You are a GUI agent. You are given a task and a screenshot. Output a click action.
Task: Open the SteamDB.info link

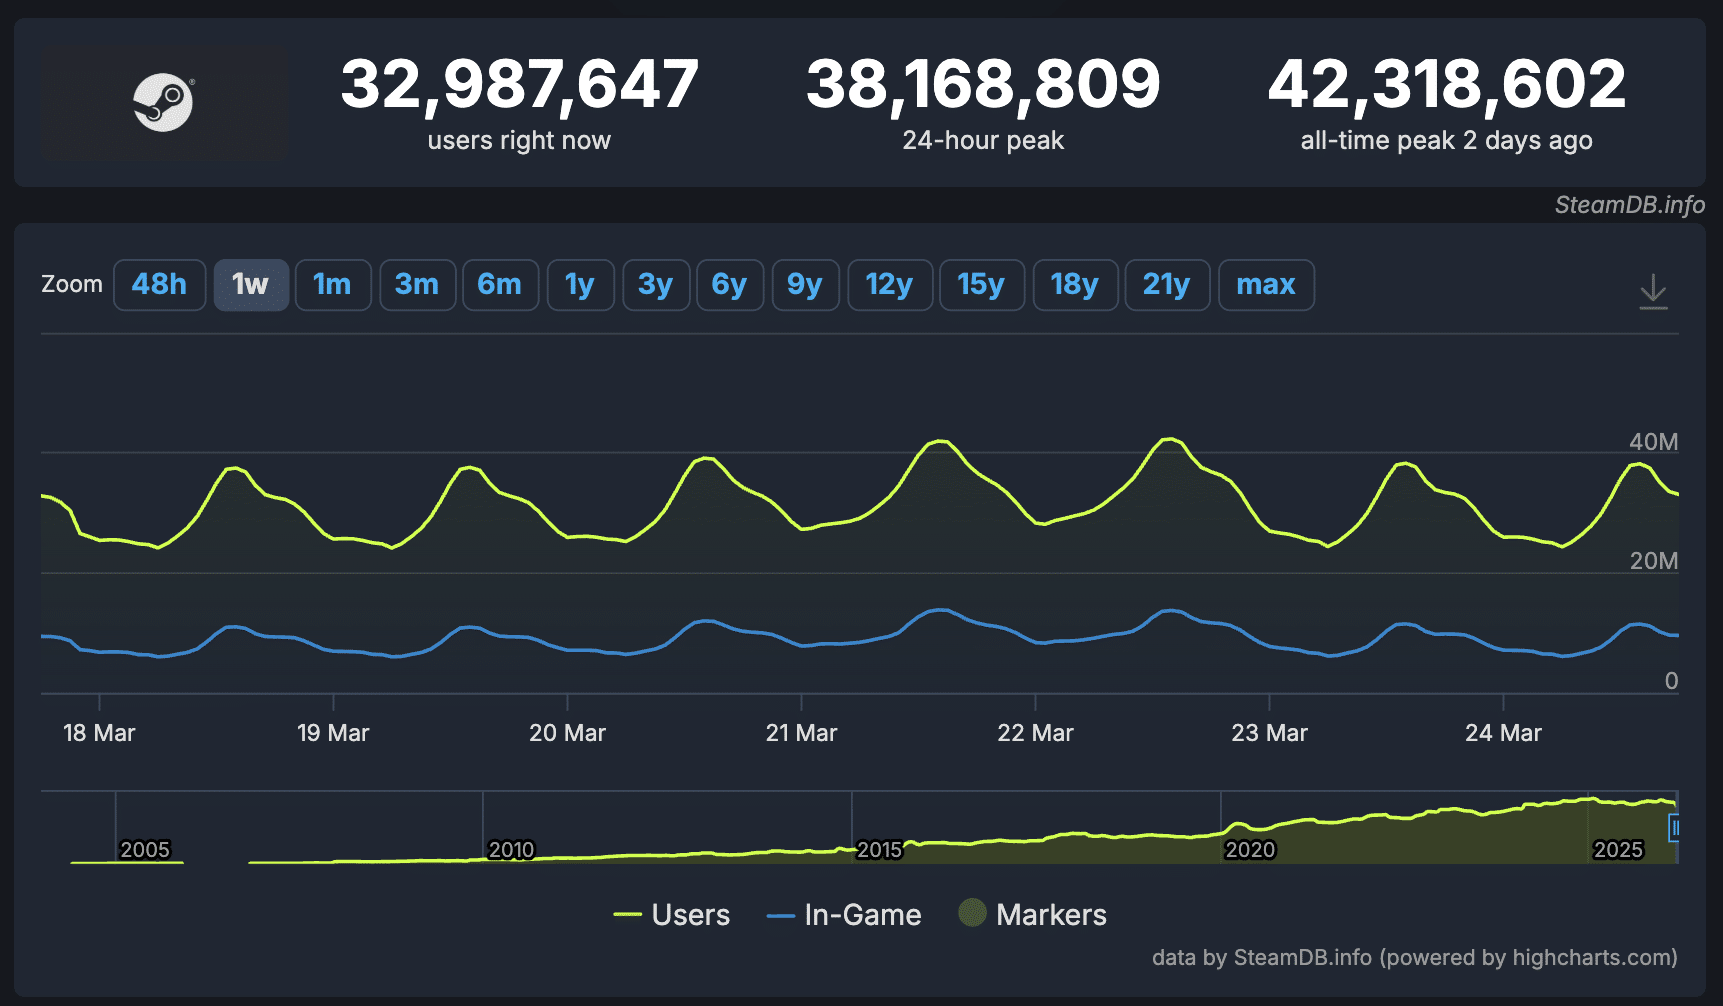tap(1629, 205)
